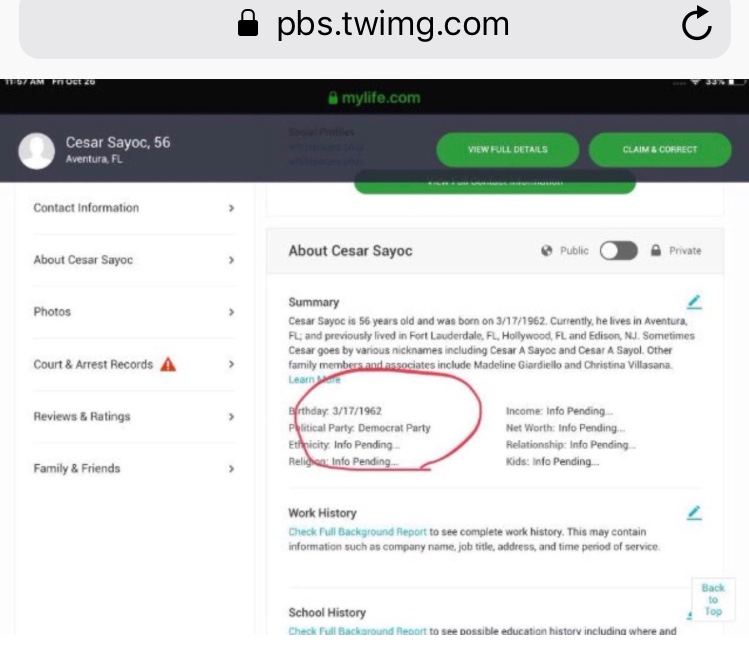749x663 pixels.
Task: Click the Cesar Sayoc profile avatar
Action: pyautogui.click(x=36, y=151)
